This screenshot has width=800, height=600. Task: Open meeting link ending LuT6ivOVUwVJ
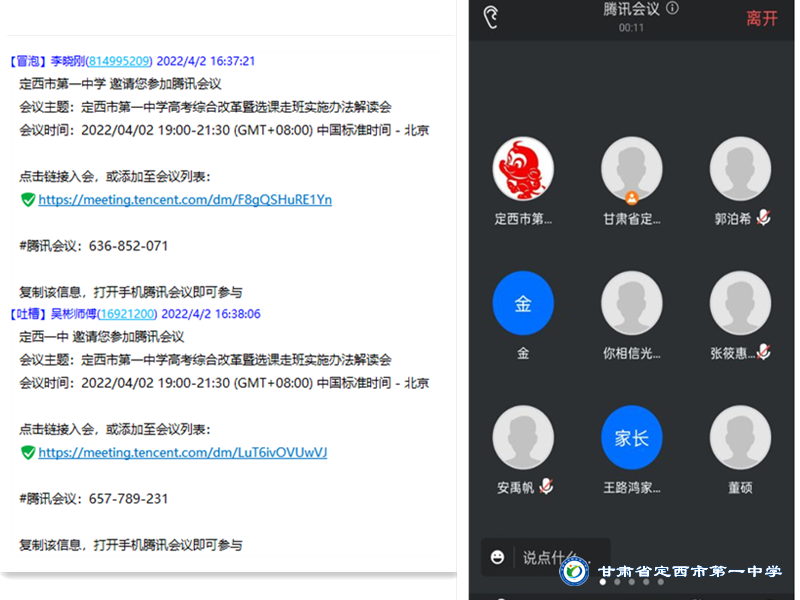click(x=183, y=453)
